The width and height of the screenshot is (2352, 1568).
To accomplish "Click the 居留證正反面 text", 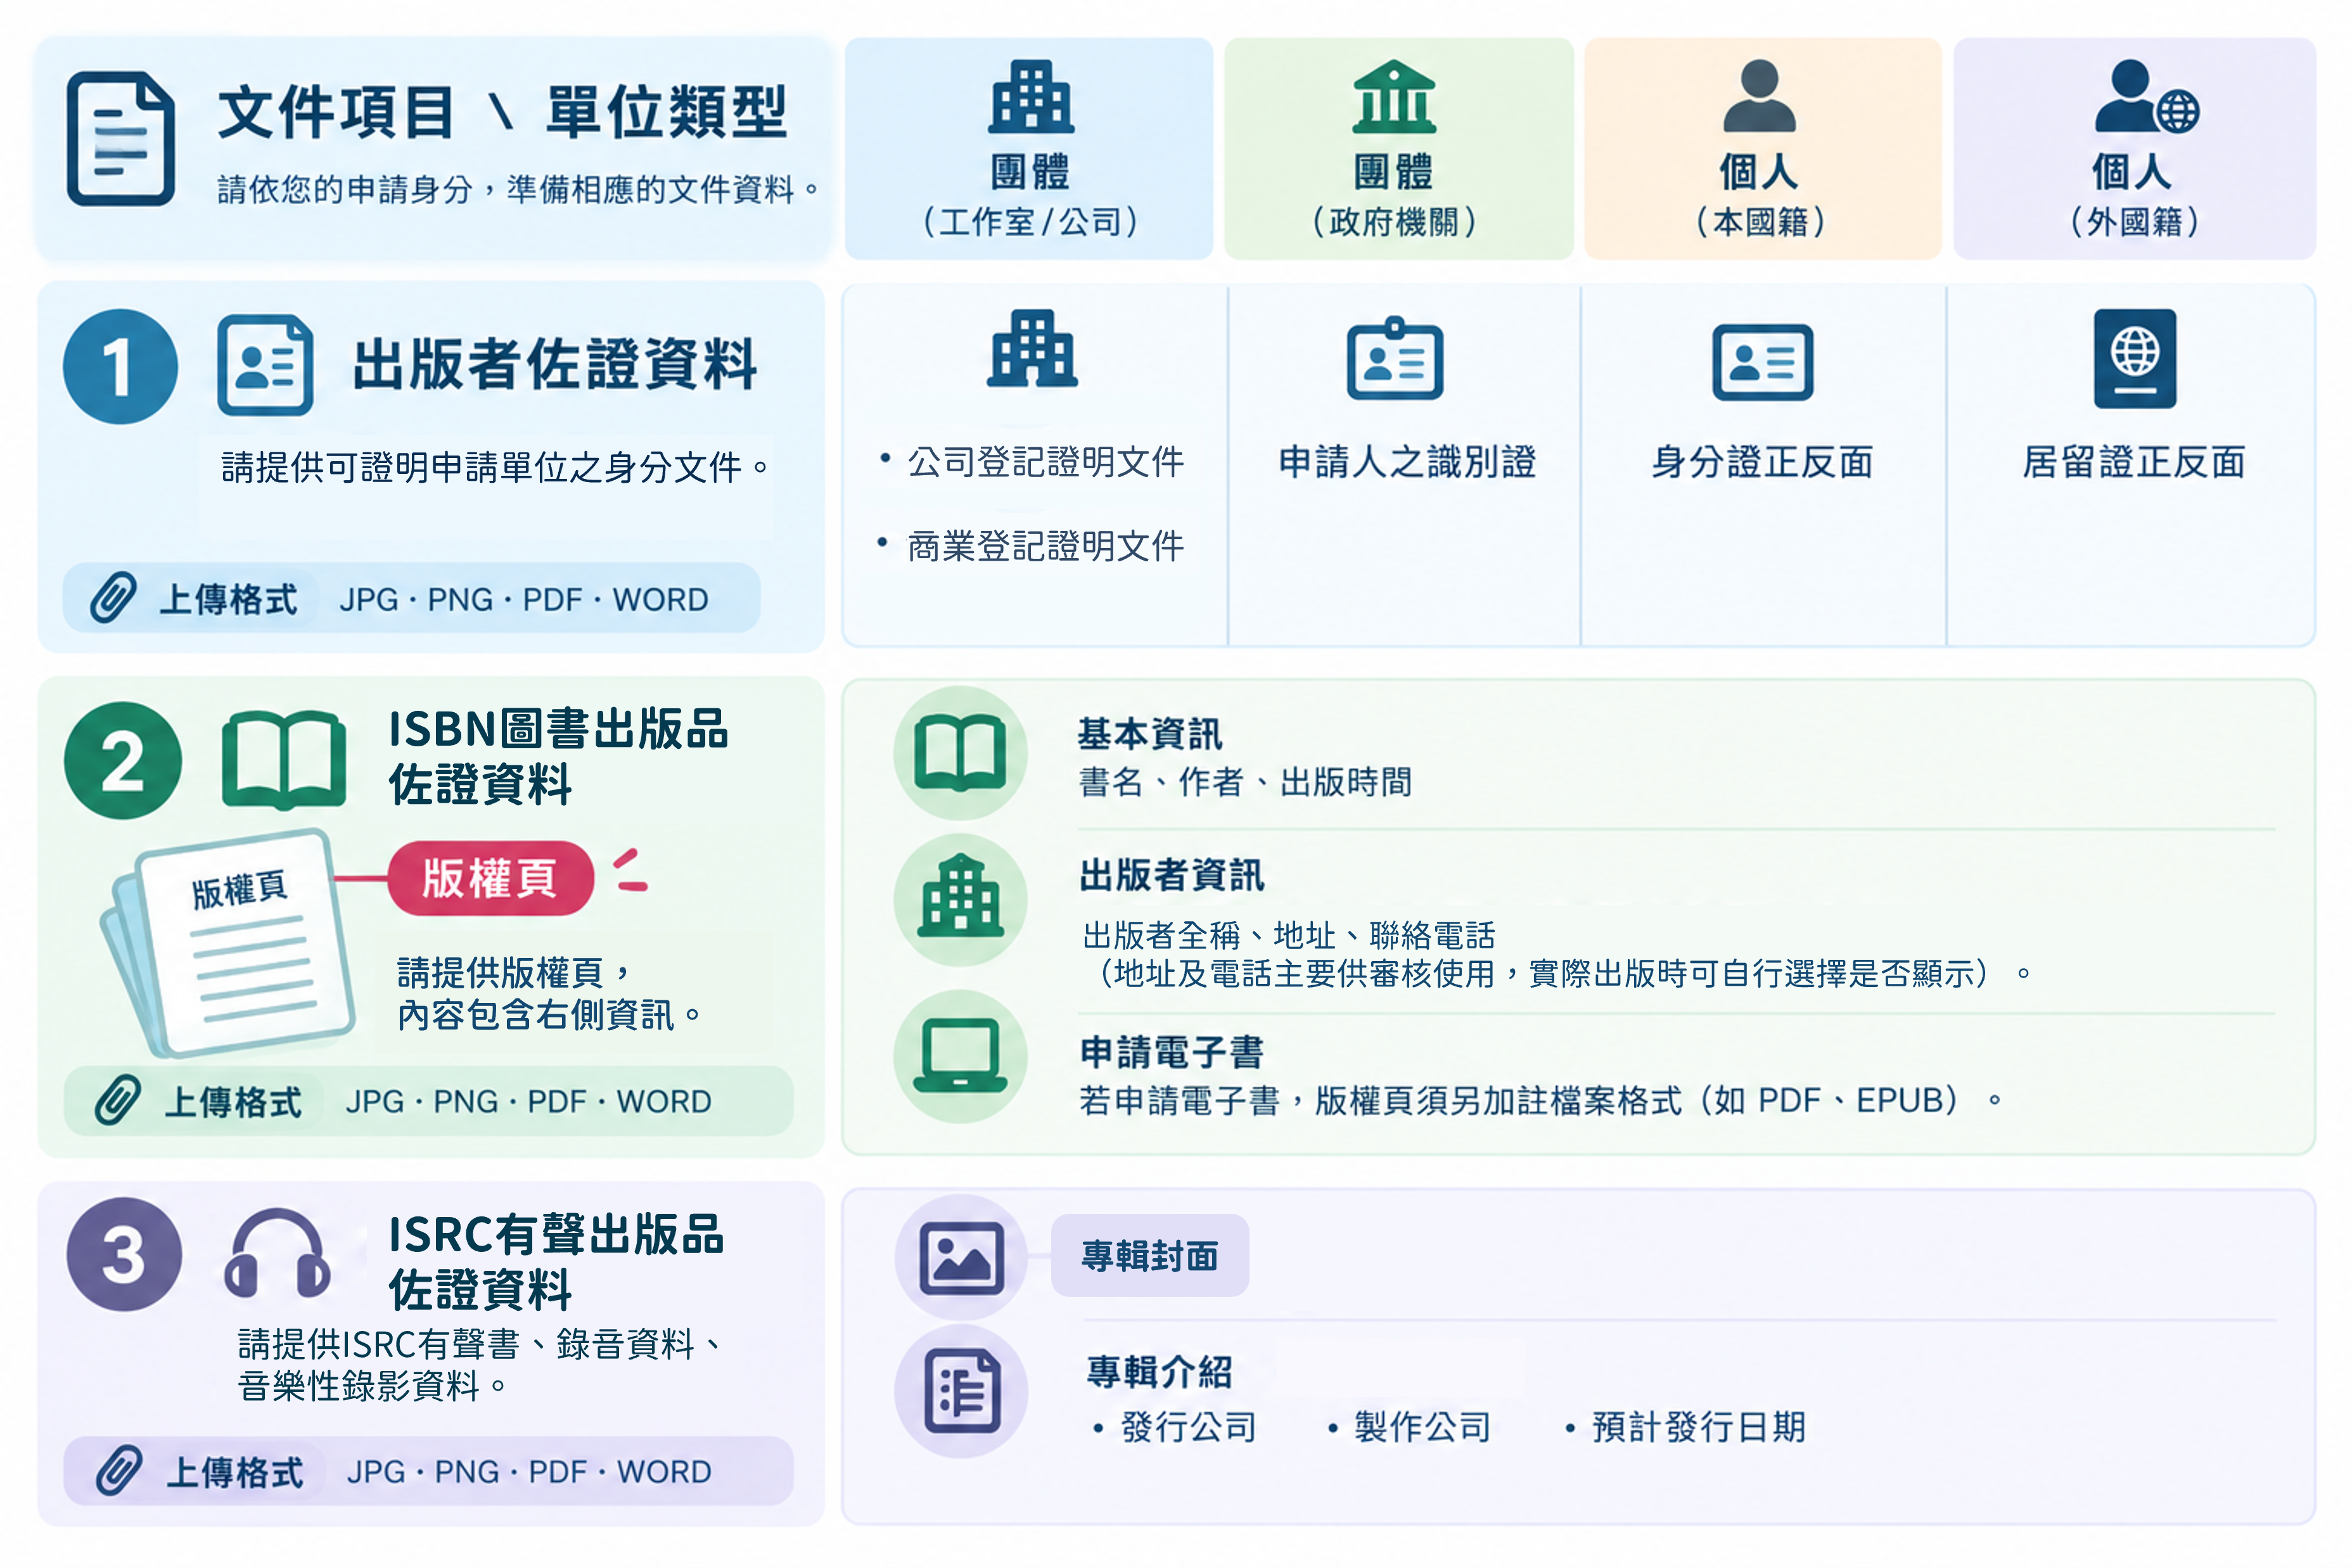I will [2134, 461].
